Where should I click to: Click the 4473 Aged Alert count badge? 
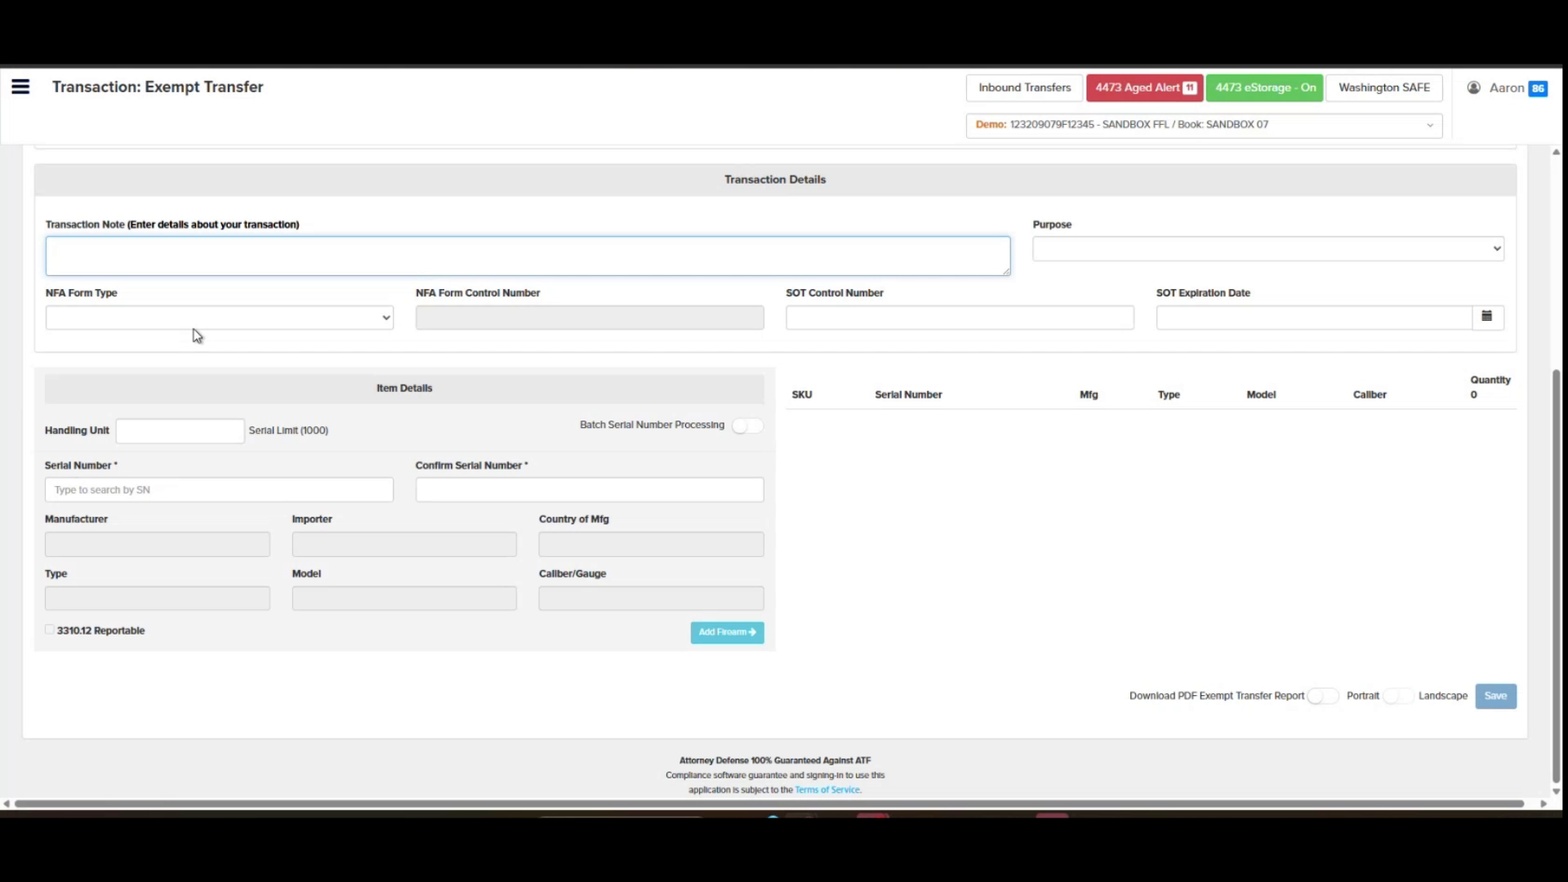(1190, 88)
